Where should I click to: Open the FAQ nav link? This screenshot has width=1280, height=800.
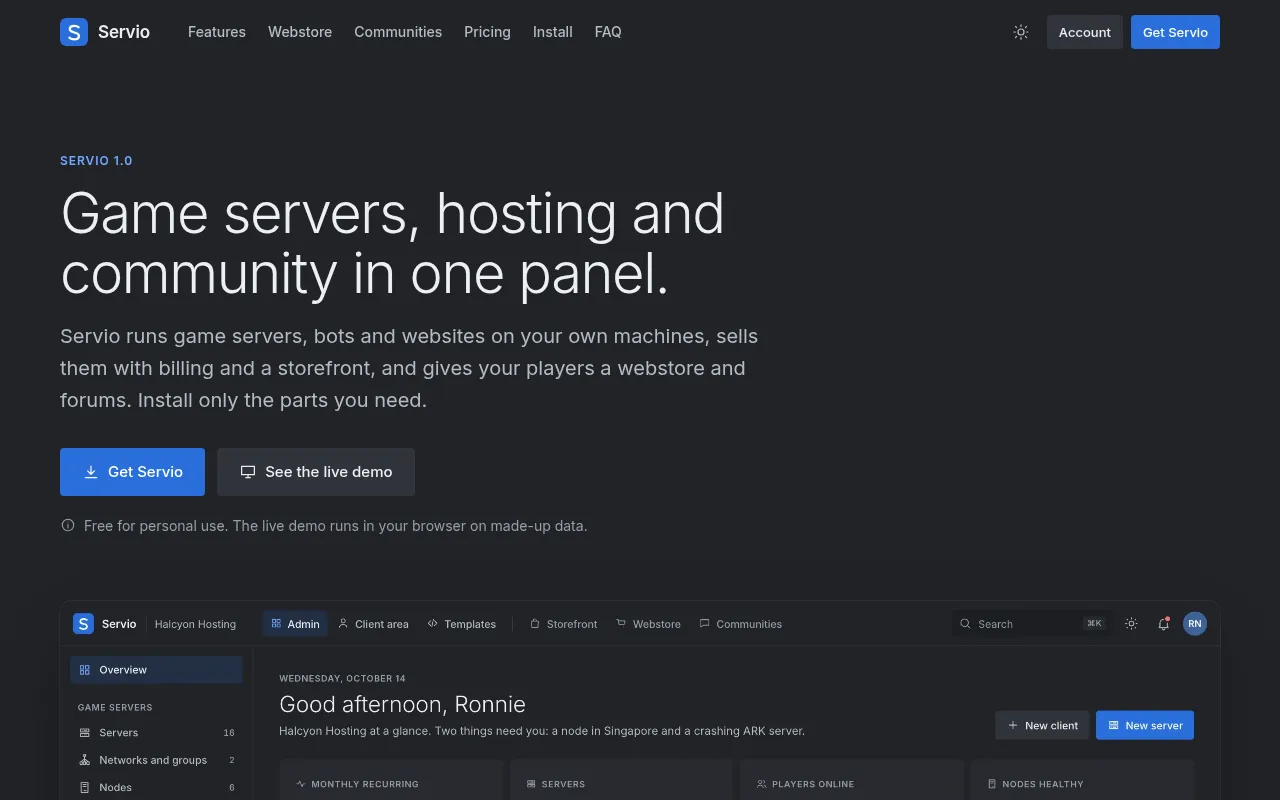click(x=608, y=32)
